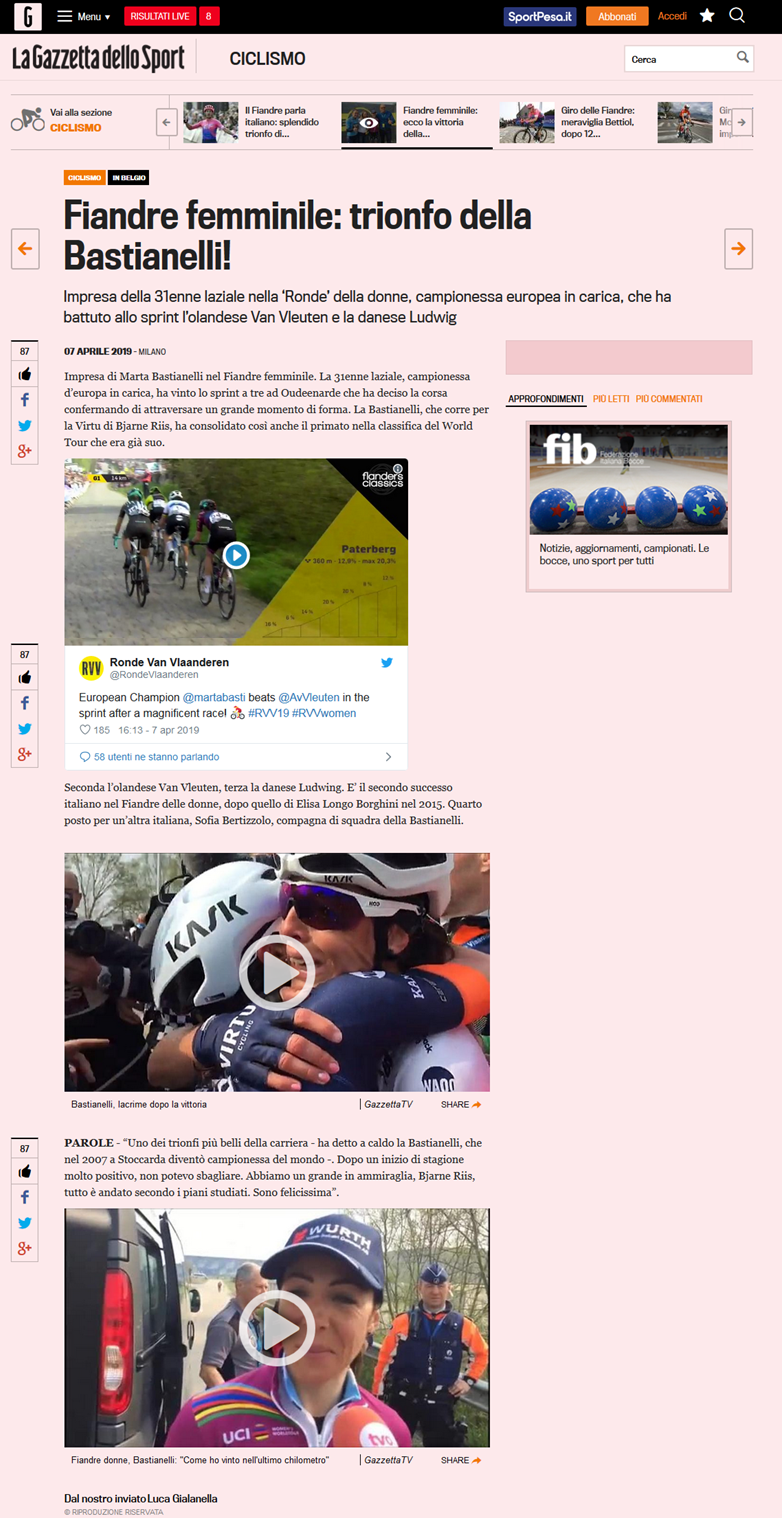Click the Abbonati button
Viewport: 782px width, 1518px height.
point(617,16)
